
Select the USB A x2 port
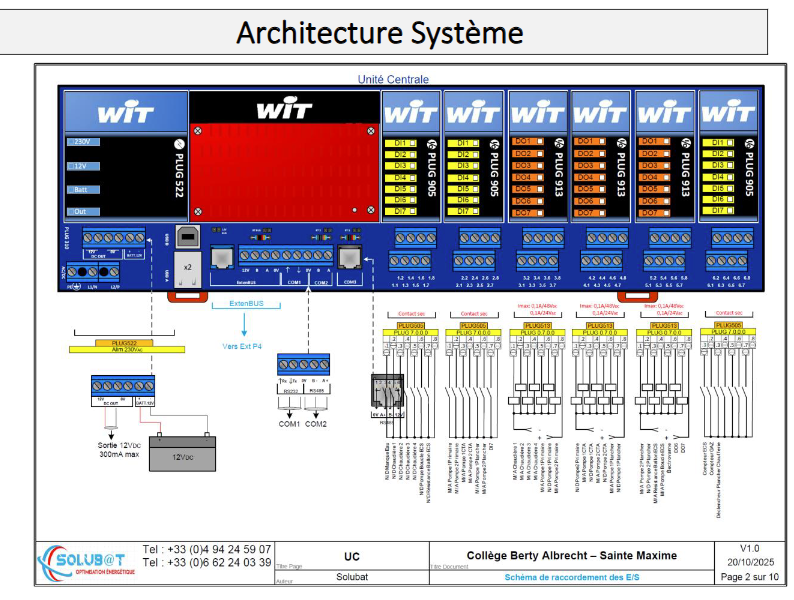coord(187,270)
